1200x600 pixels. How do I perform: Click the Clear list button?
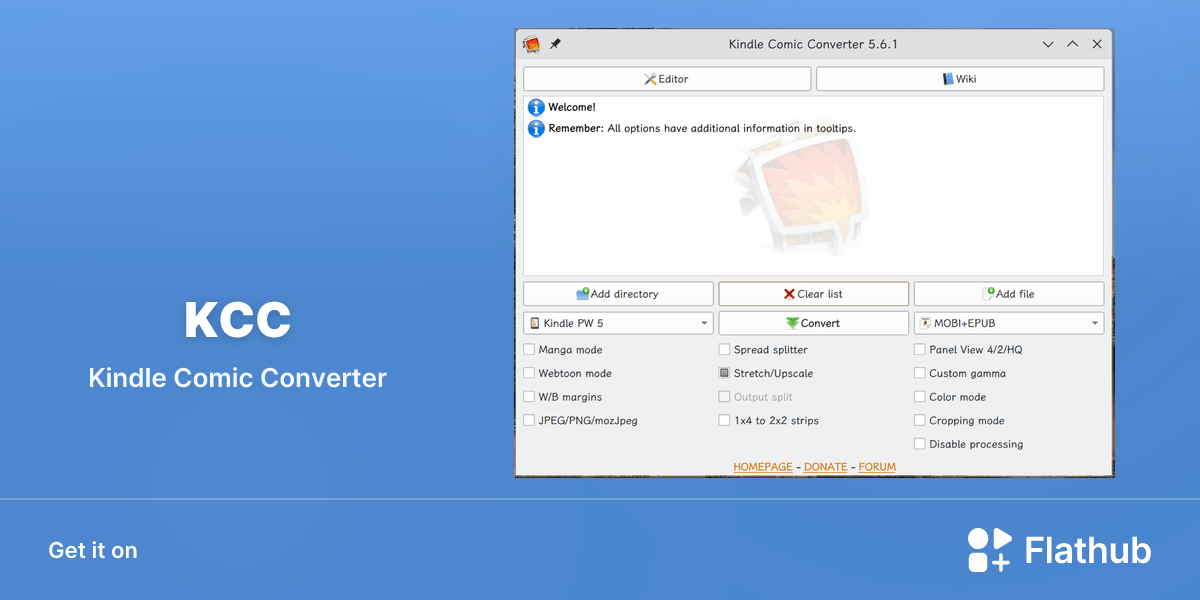[x=814, y=294]
